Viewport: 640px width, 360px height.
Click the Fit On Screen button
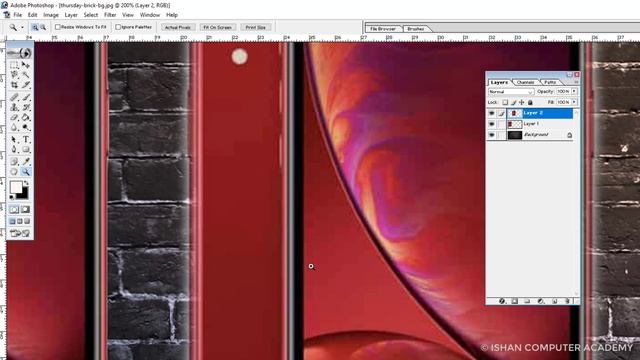pos(218,27)
